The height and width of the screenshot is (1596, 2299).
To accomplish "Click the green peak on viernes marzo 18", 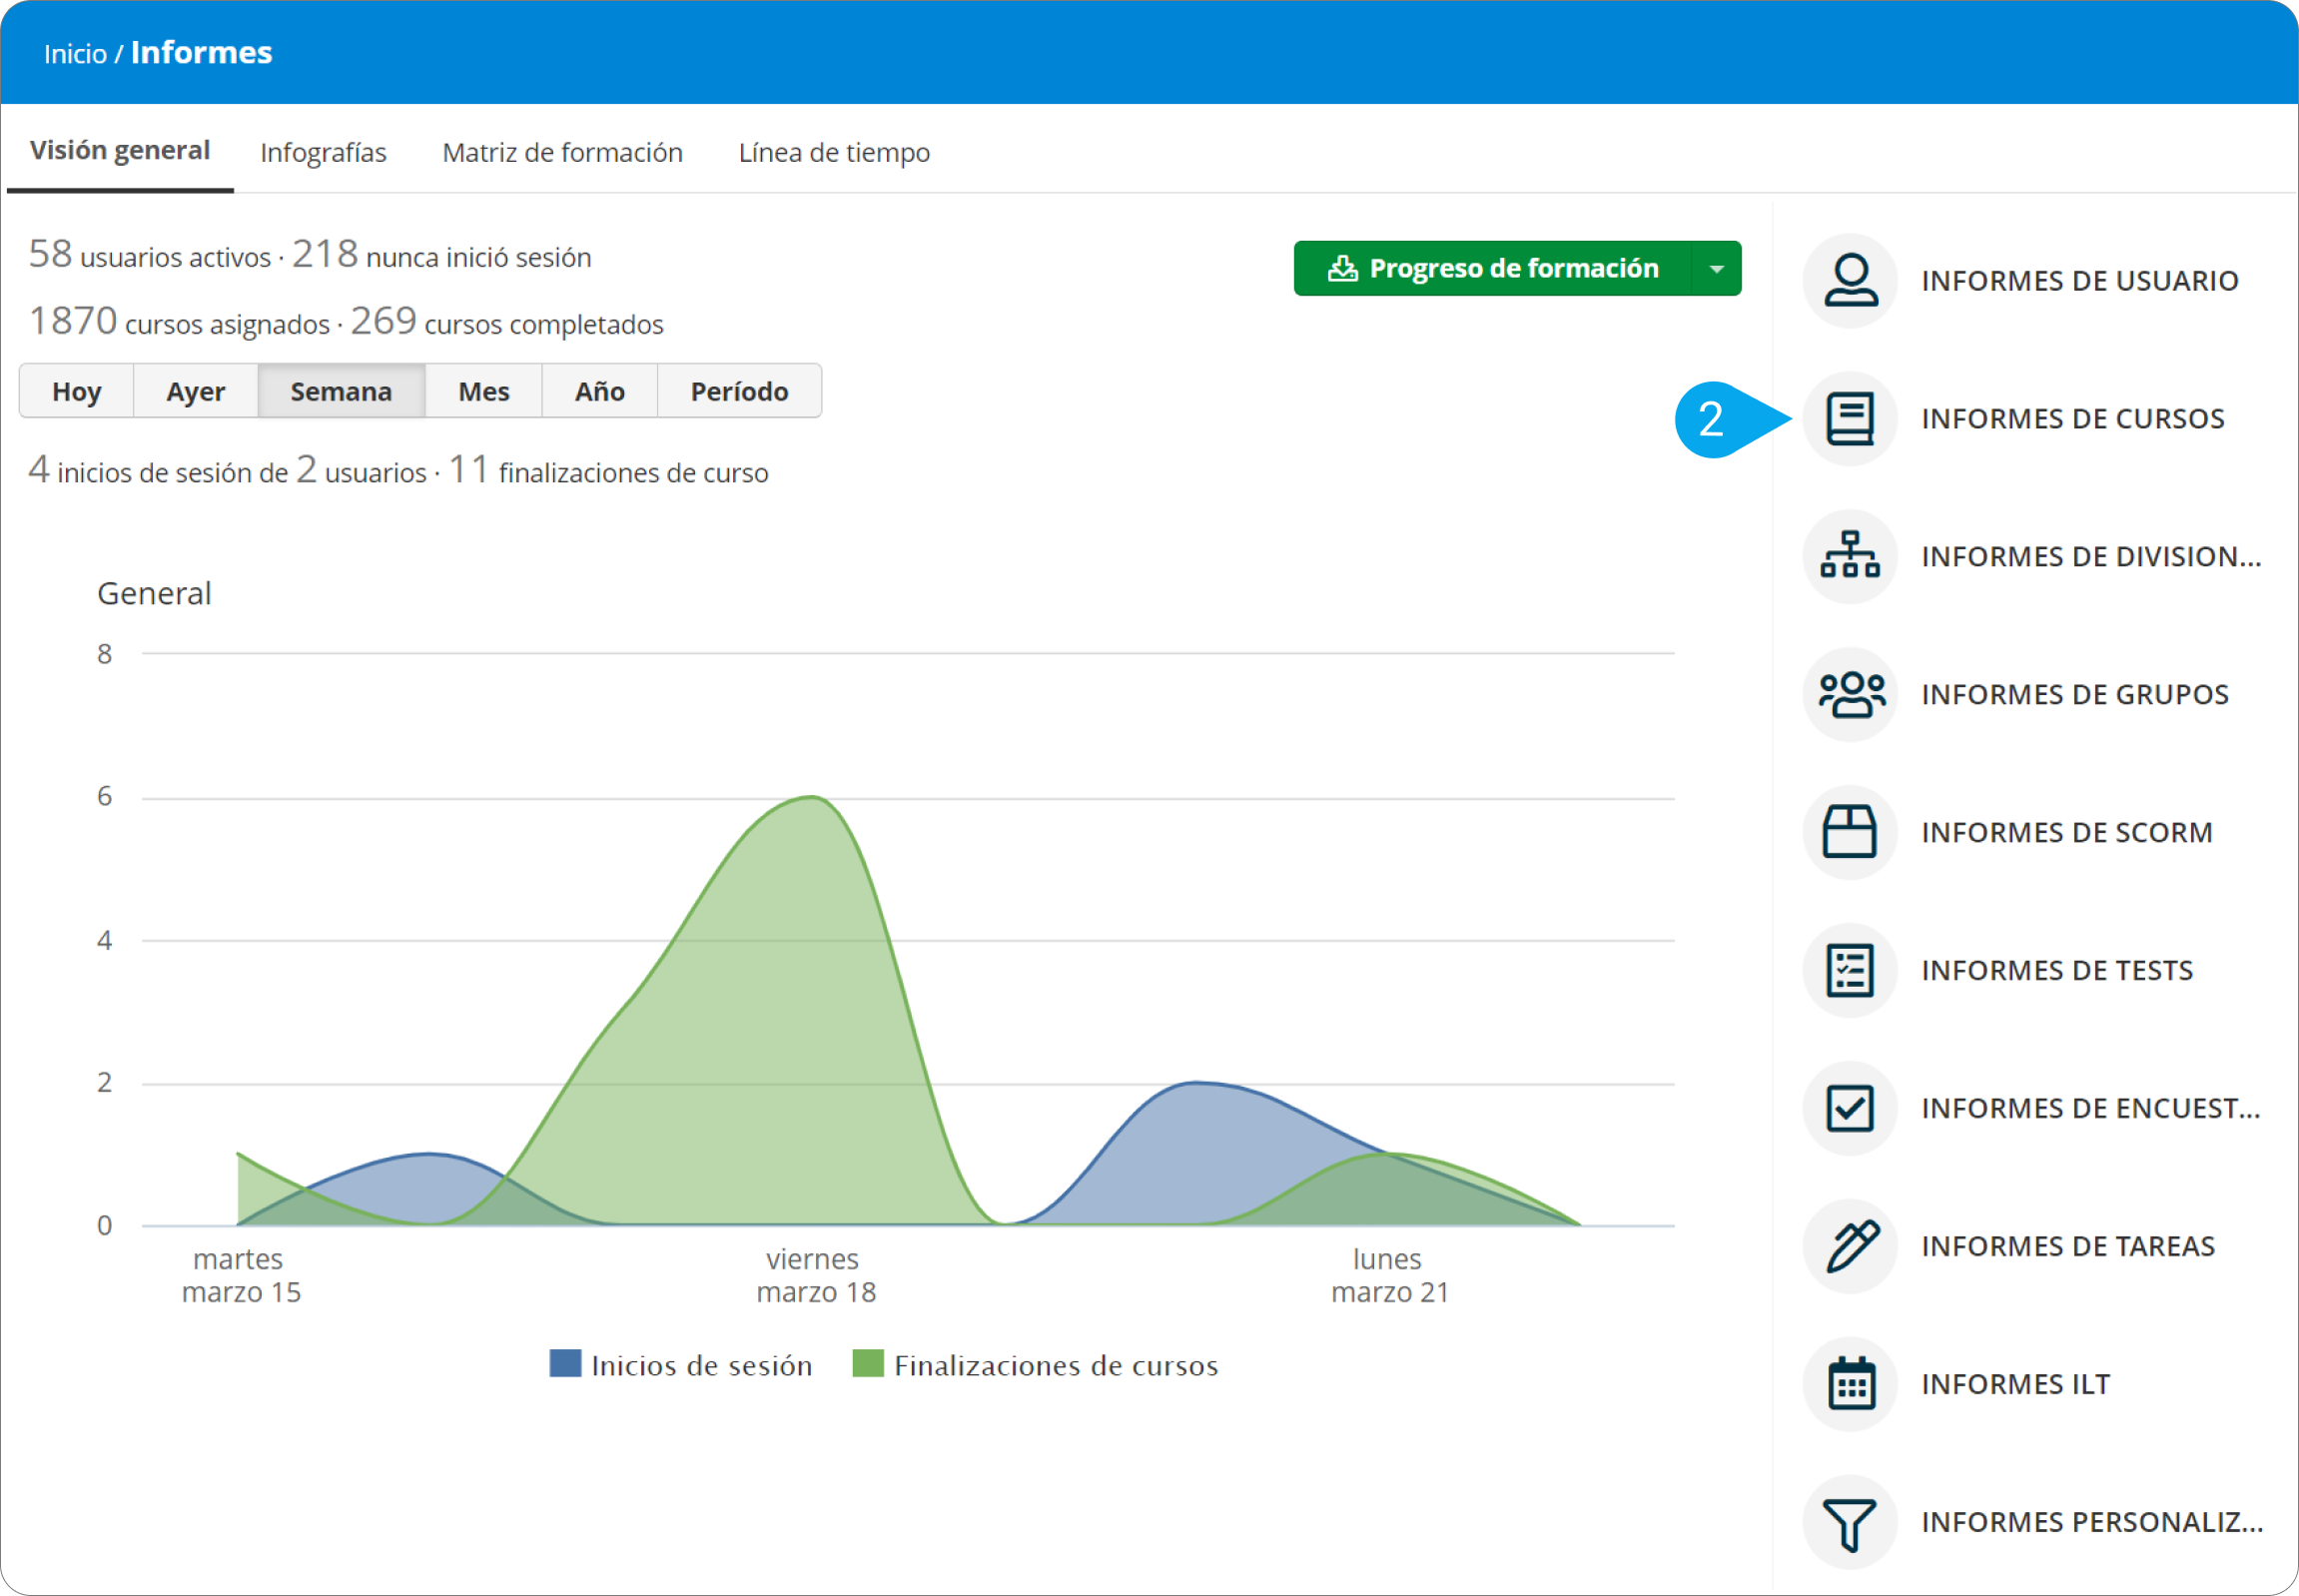I will pyautogui.click(x=812, y=799).
